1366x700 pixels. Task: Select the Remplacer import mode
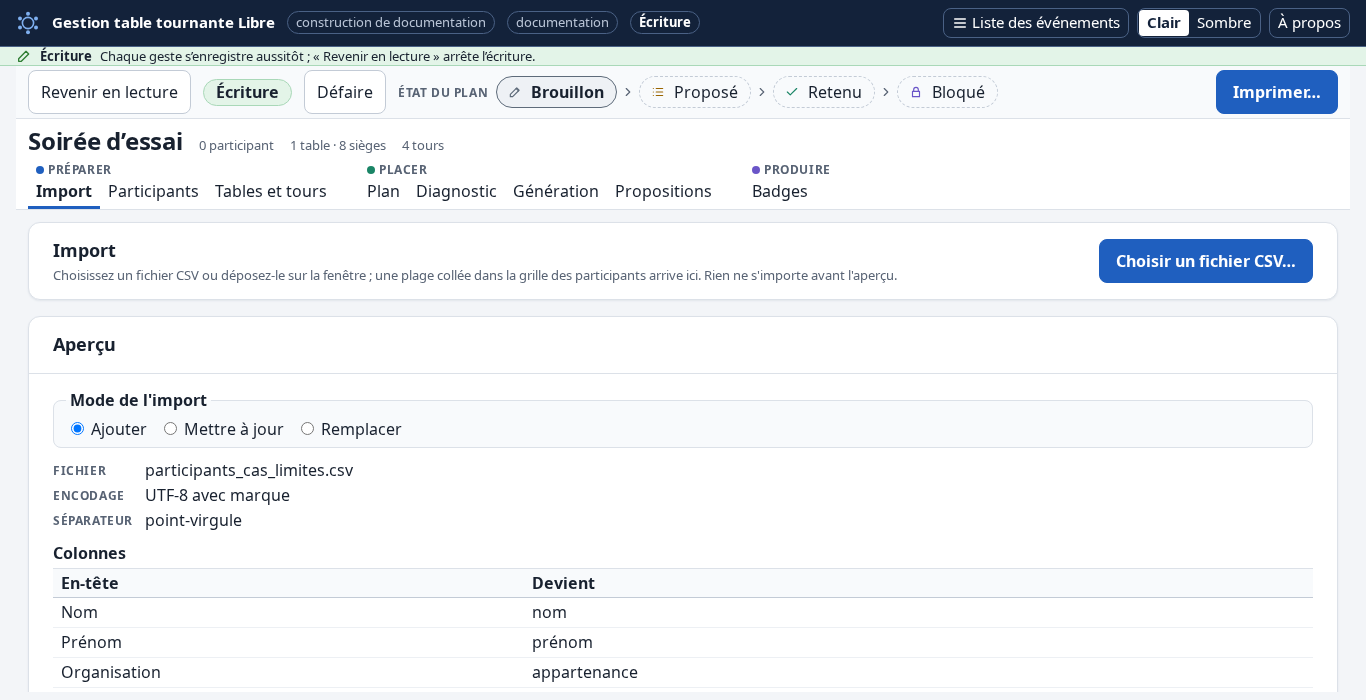click(x=351, y=429)
